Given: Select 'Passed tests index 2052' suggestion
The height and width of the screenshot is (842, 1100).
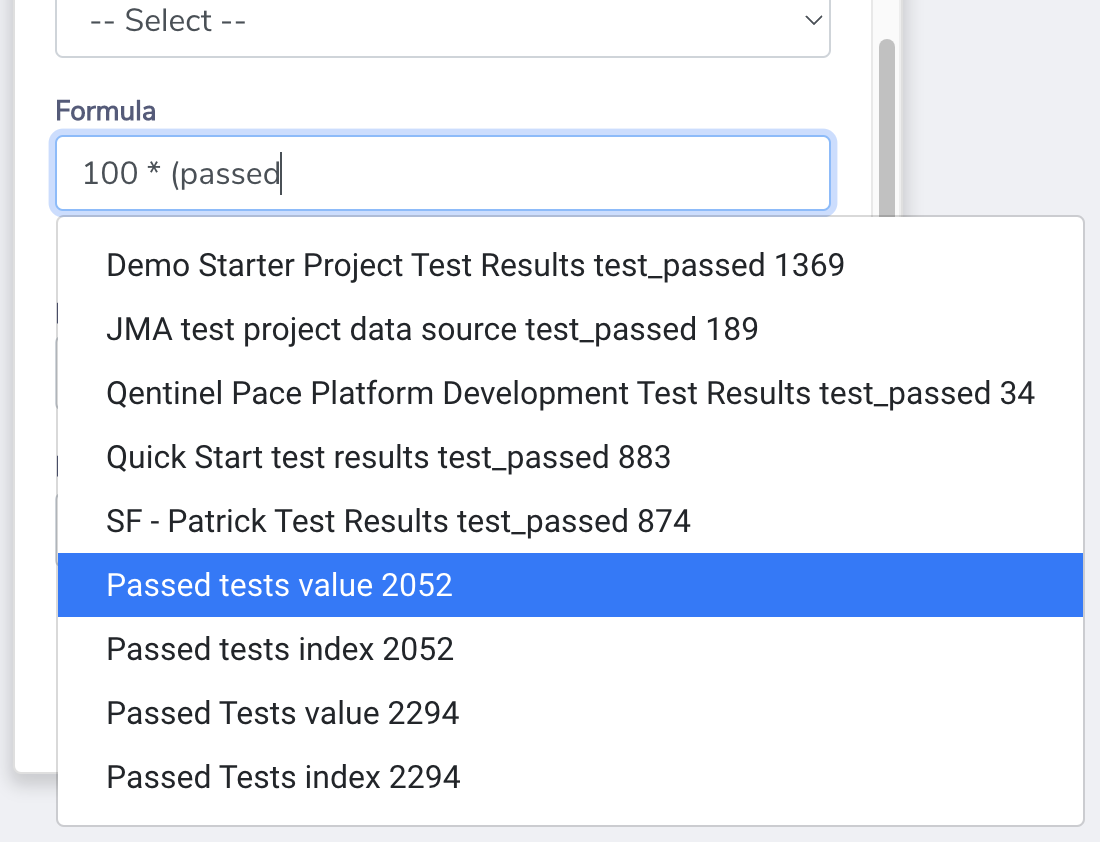Looking at the screenshot, I should pyautogui.click(x=280, y=649).
